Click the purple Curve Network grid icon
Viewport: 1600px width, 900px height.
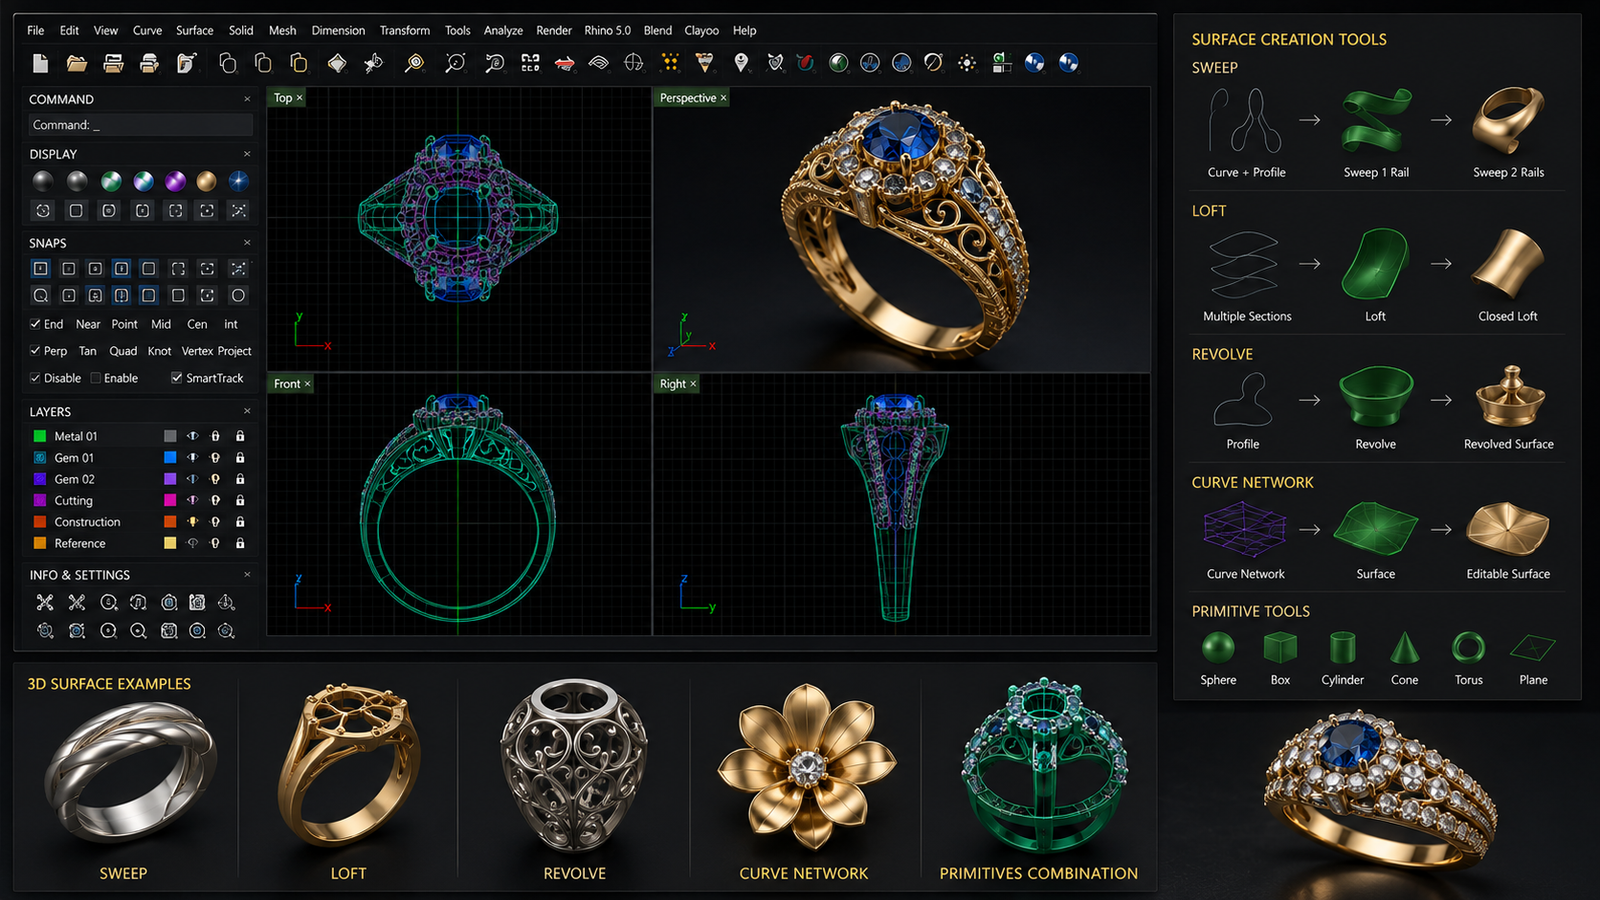[1244, 530]
